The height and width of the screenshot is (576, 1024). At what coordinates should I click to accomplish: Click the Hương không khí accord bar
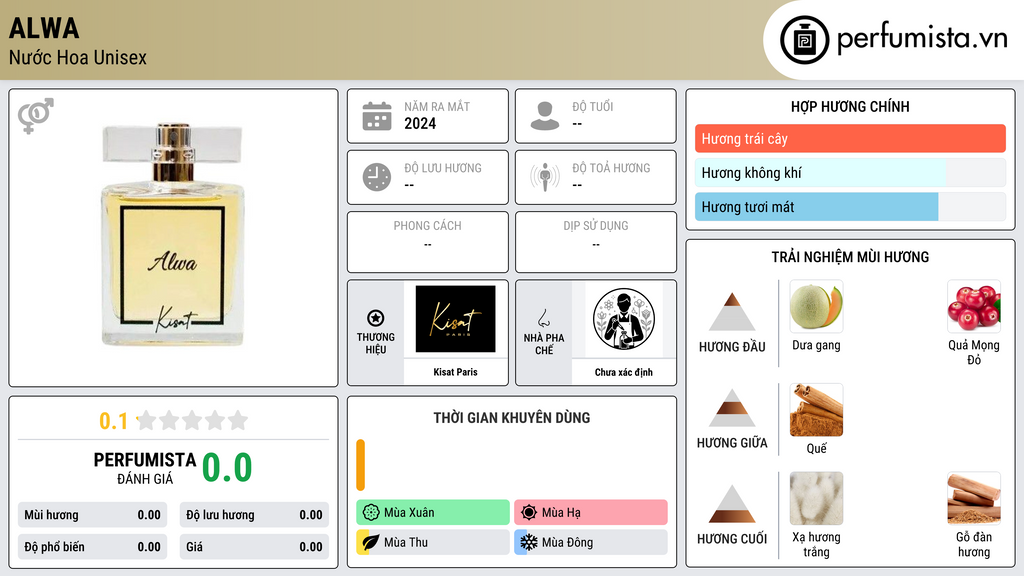pos(850,172)
